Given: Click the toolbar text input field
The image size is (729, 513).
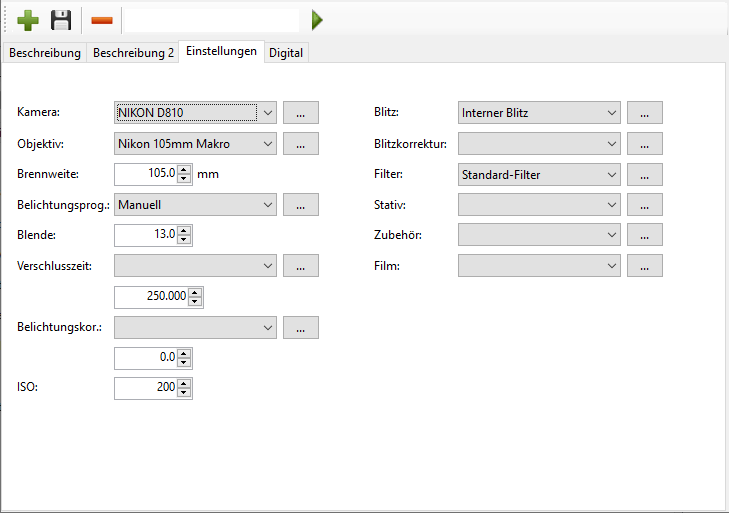Looking at the screenshot, I should 210,20.
